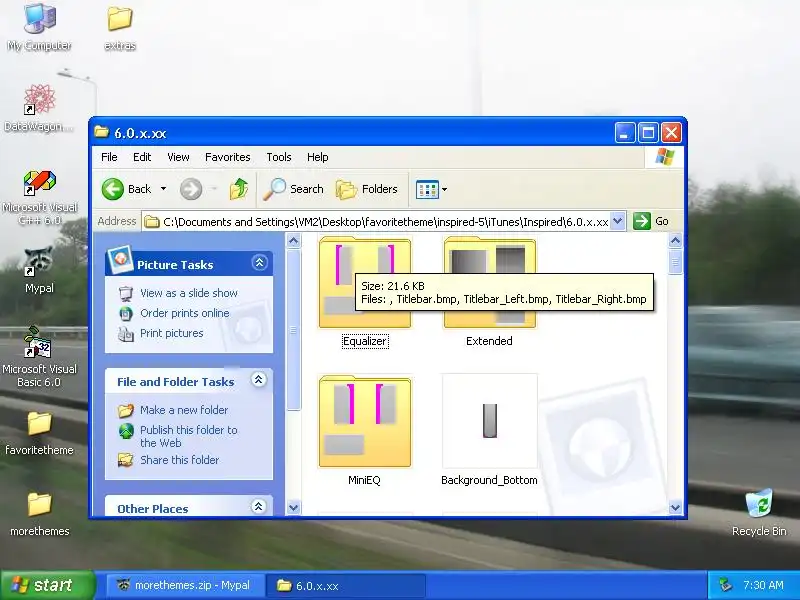Image resolution: width=800 pixels, height=600 pixels.
Task: Open the Help menu
Action: coord(317,157)
